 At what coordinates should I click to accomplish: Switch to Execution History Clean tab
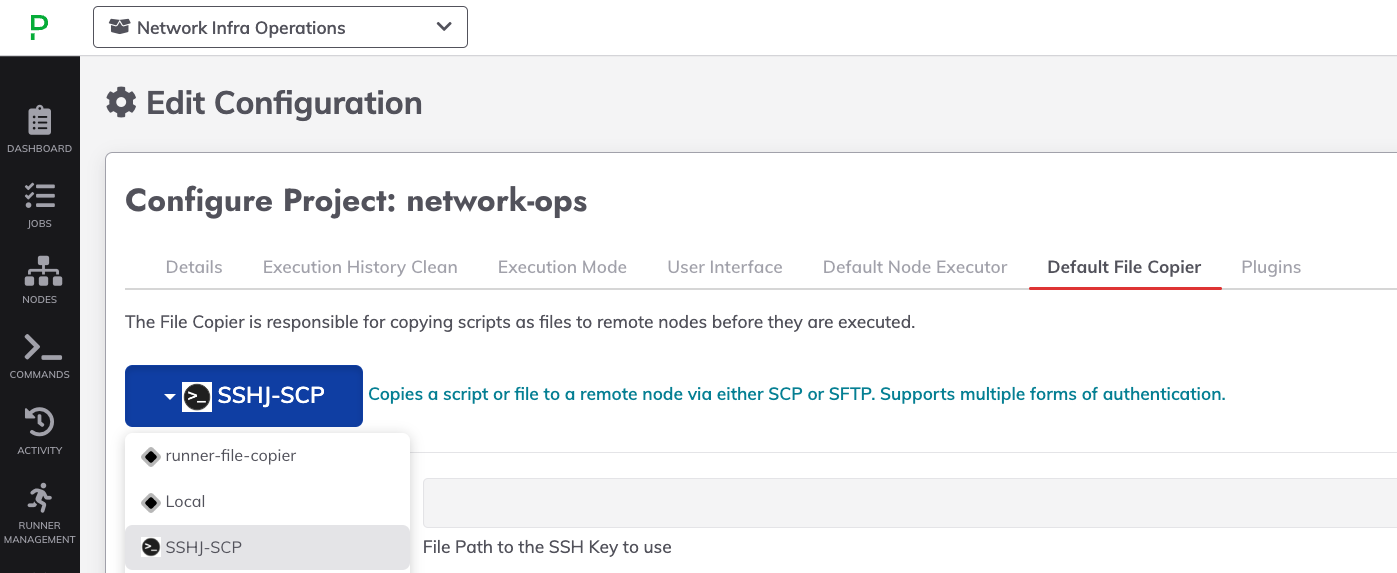click(360, 267)
